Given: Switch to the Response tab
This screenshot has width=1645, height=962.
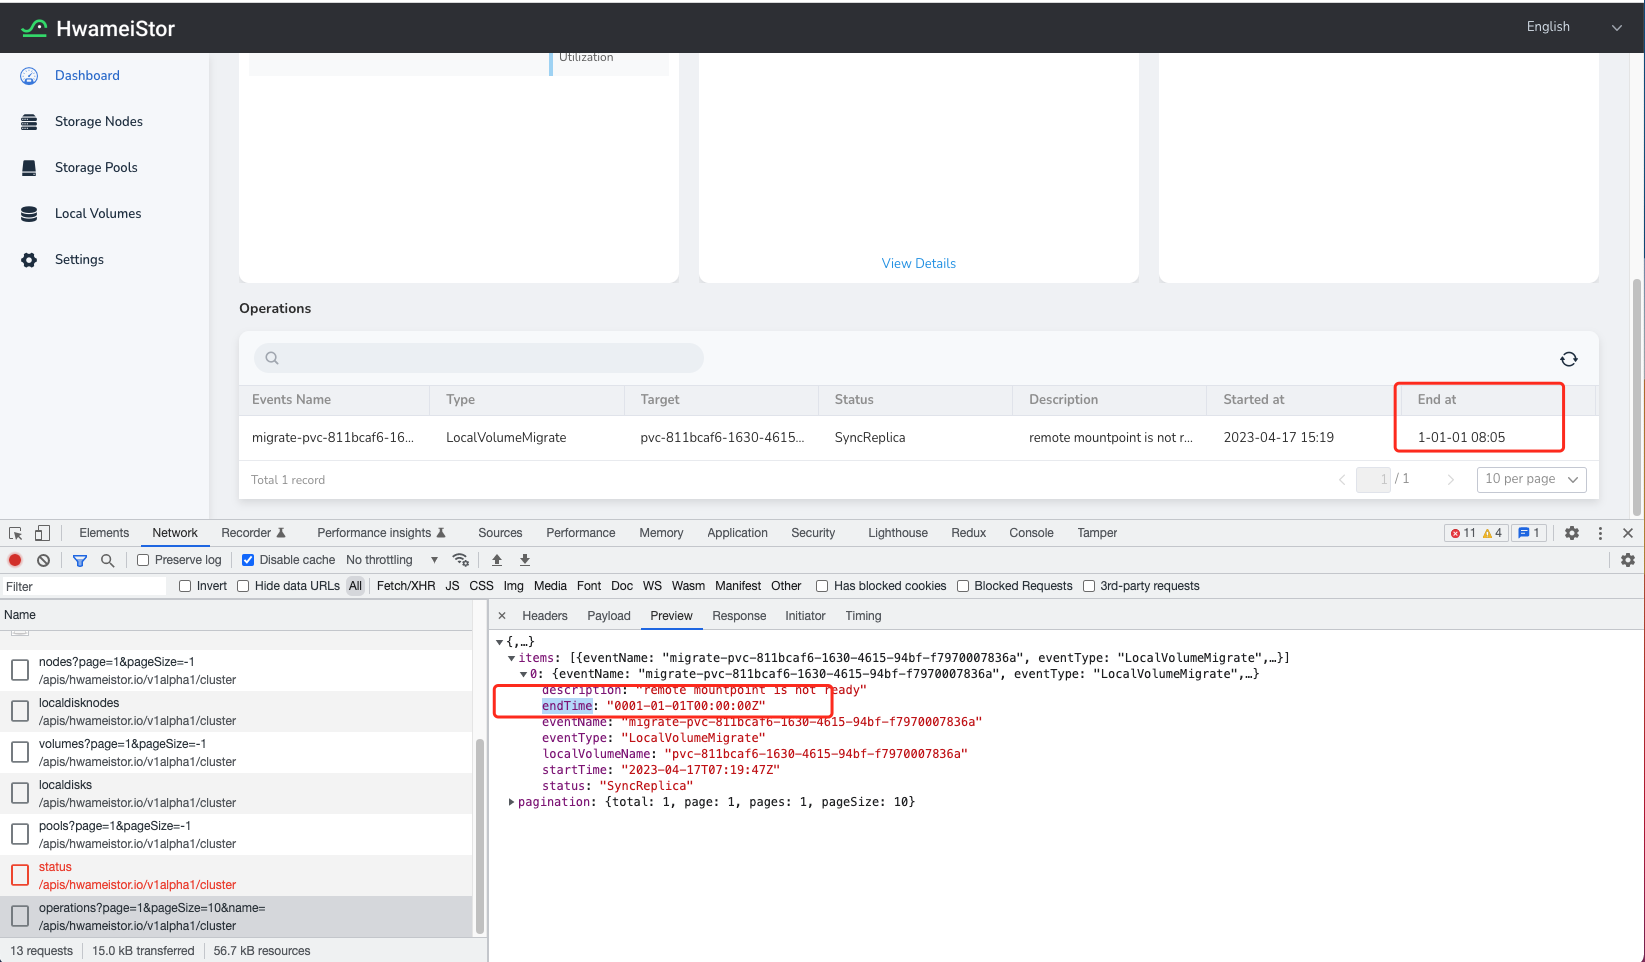Looking at the screenshot, I should 739,615.
